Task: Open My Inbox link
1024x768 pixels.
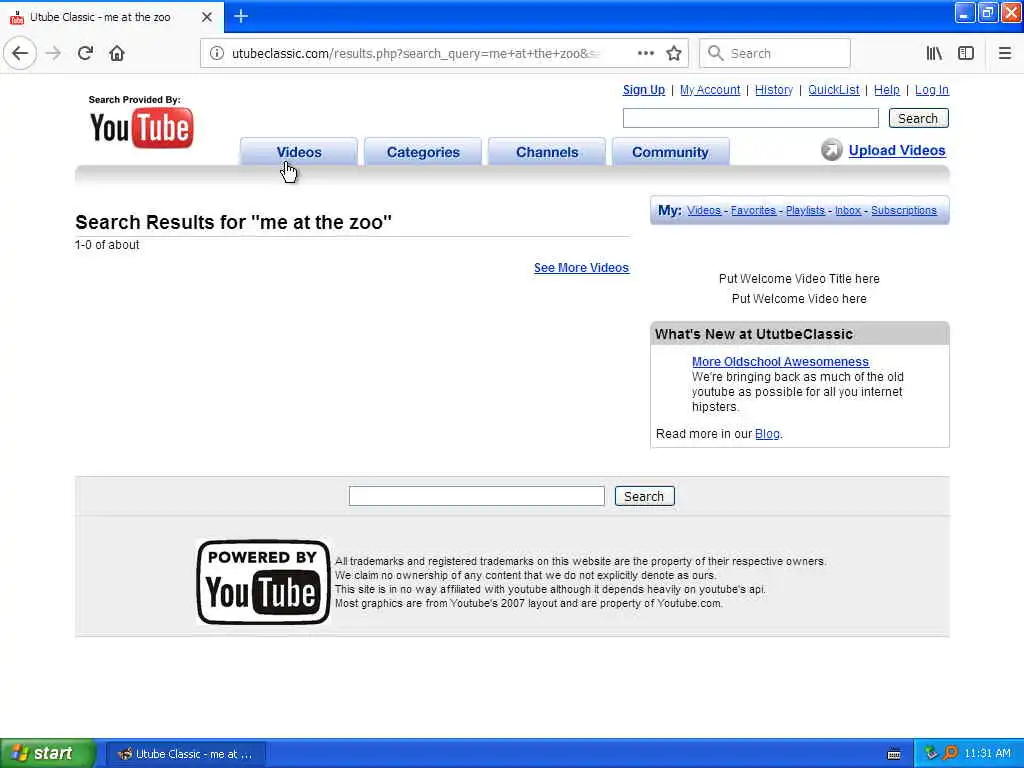Action: tap(848, 210)
